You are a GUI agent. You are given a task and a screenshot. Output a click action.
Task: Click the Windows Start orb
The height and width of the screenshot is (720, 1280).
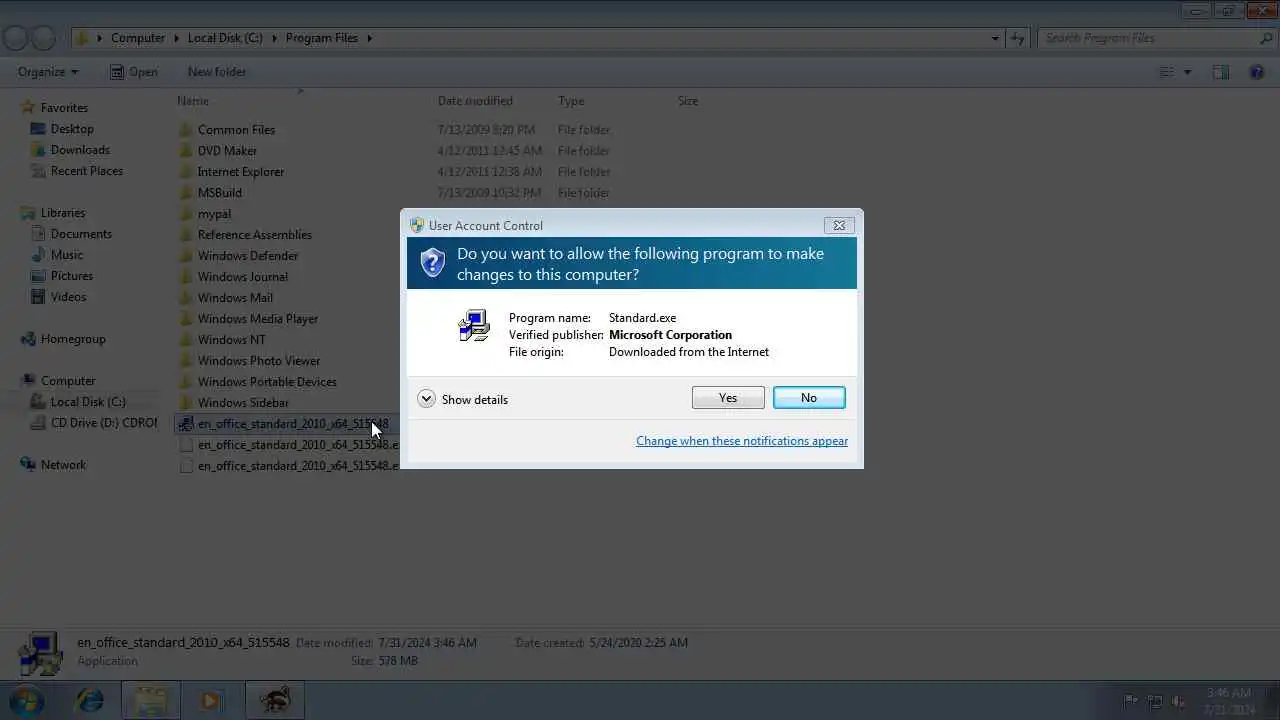click(26, 700)
